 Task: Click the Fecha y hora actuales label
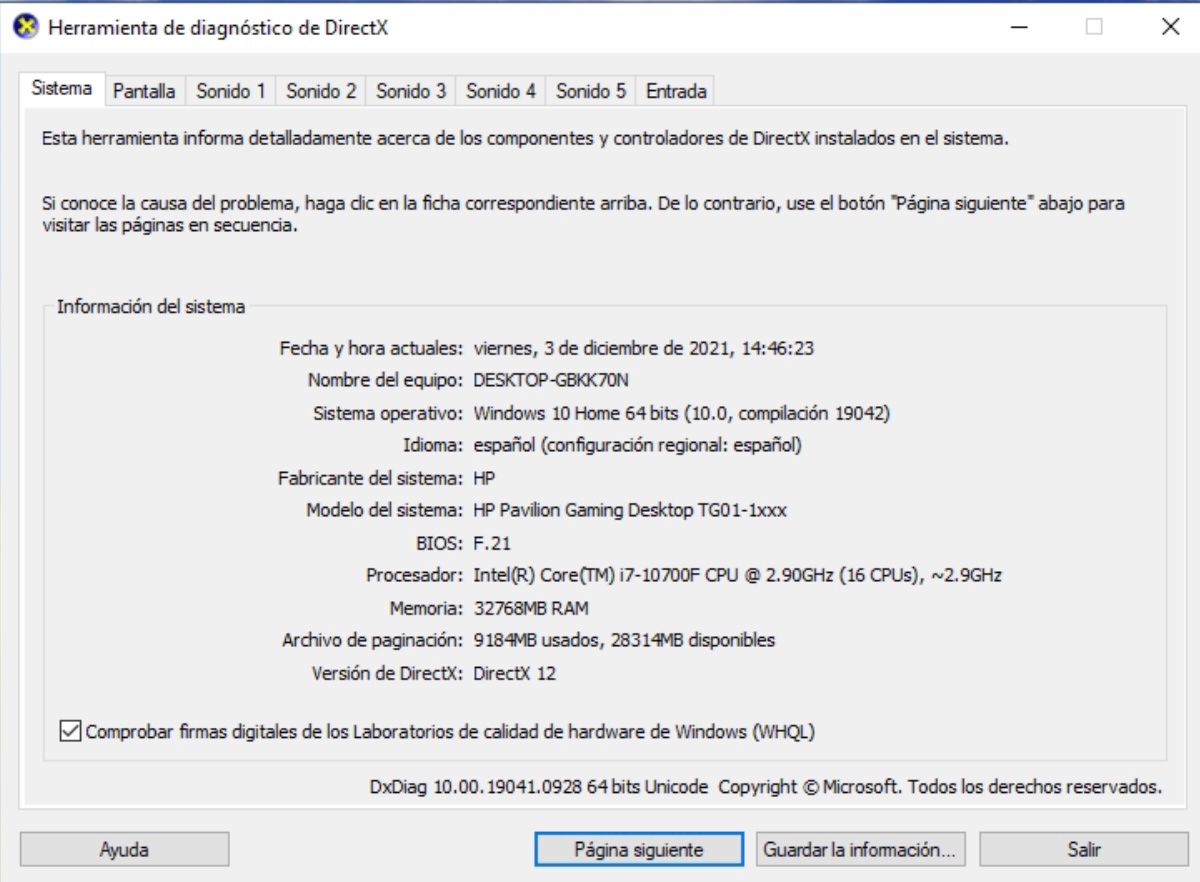coord(371,348)
